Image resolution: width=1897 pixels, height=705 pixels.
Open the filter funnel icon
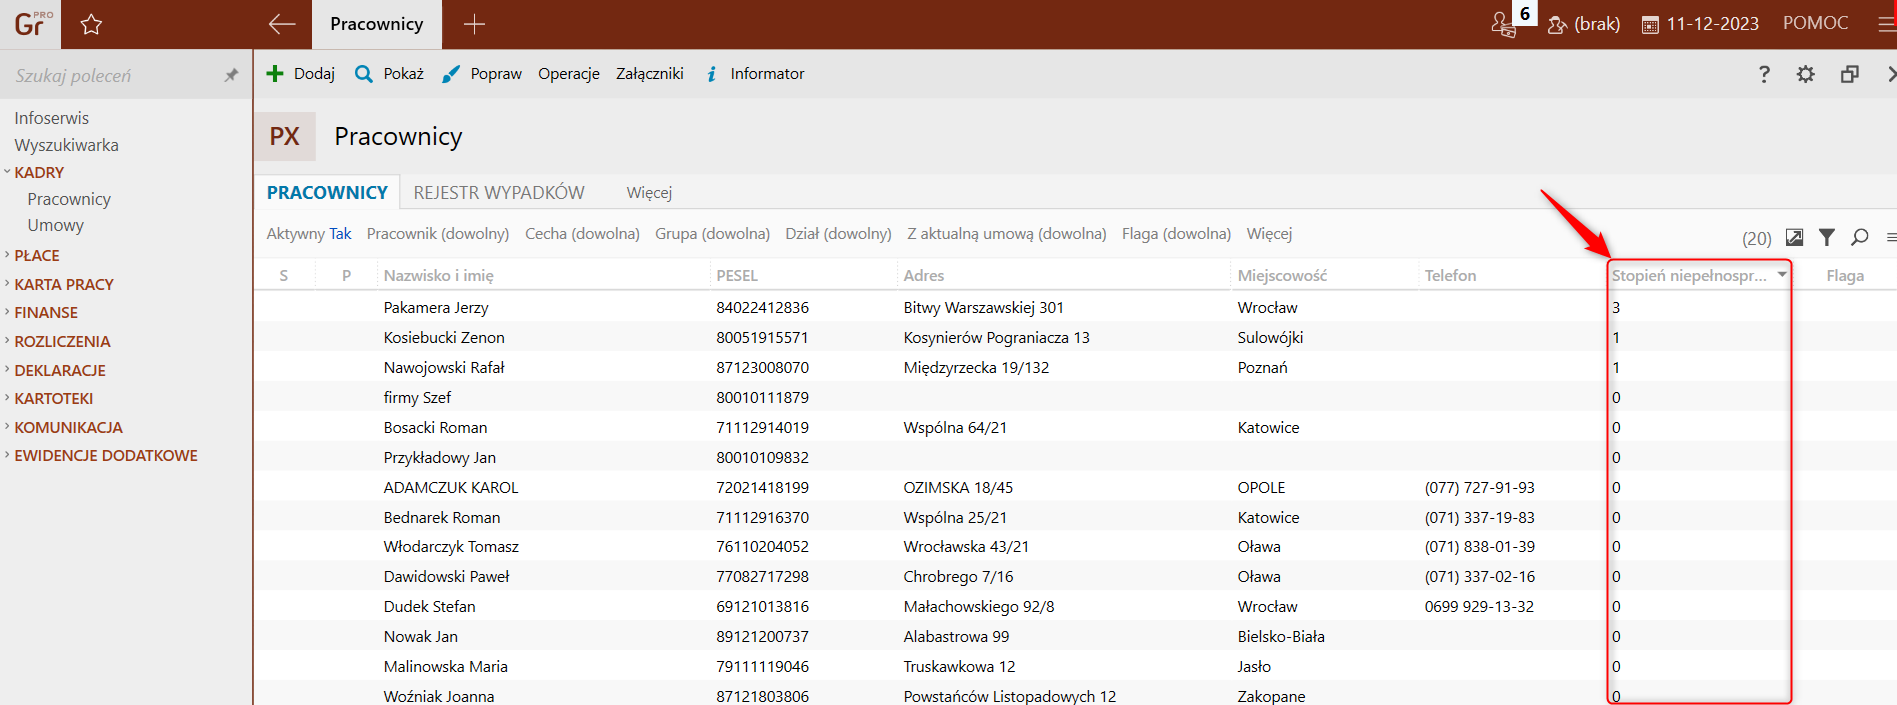click(x=1826, y=237)
